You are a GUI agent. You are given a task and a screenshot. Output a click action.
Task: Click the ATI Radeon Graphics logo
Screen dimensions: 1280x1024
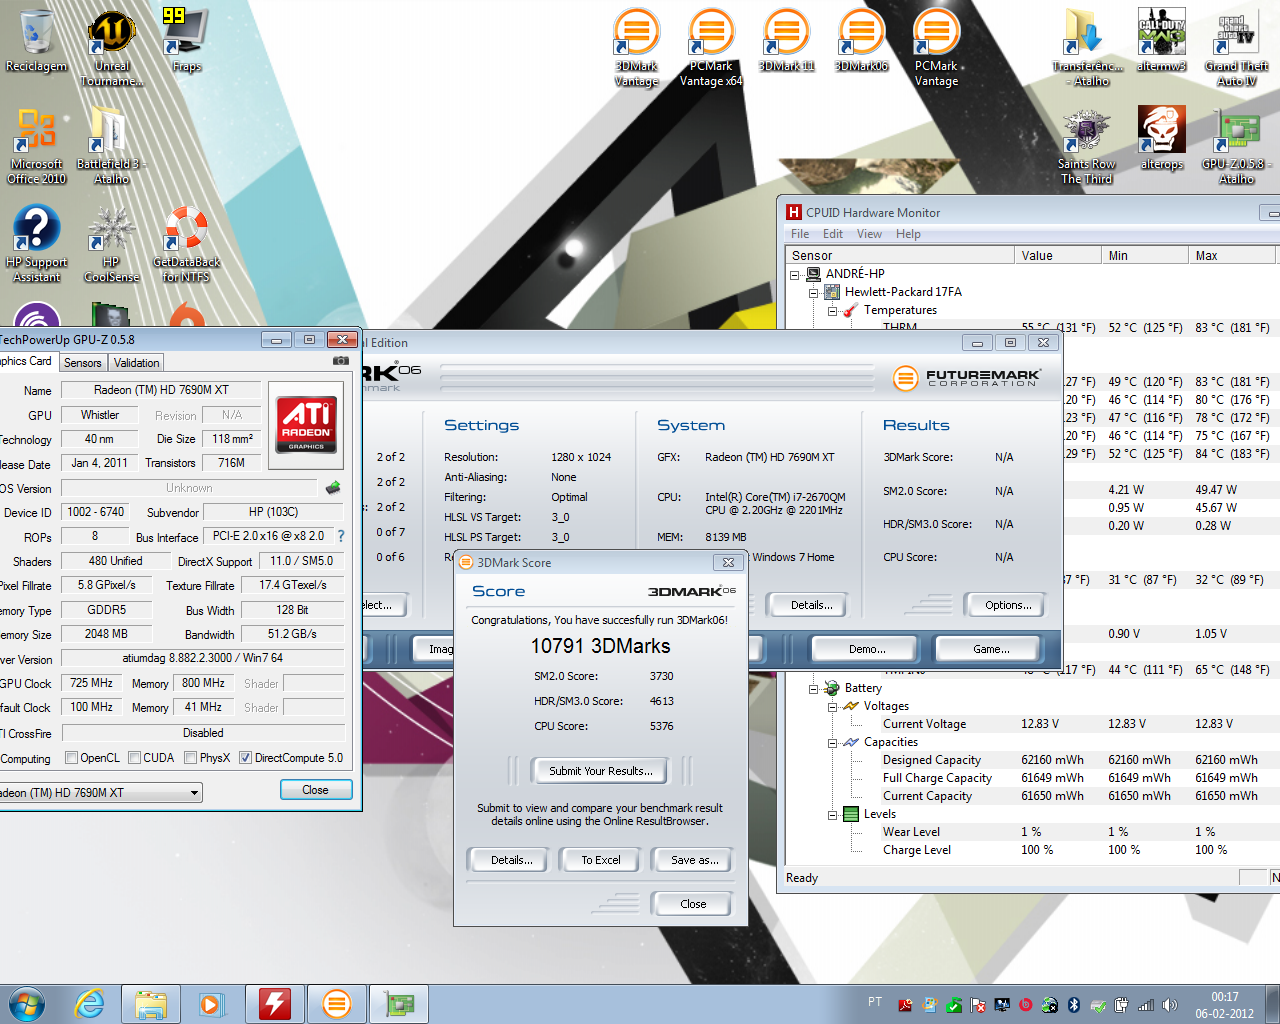(x=306, y=424)
